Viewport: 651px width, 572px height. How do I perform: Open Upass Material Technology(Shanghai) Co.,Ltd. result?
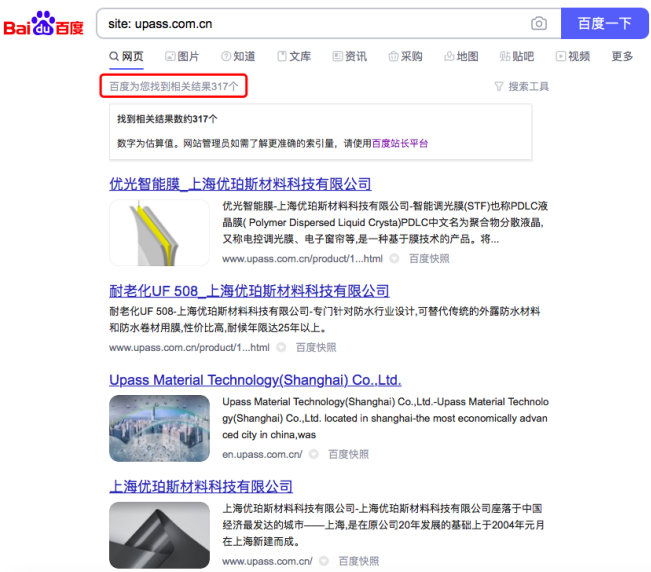pos(255,380)
